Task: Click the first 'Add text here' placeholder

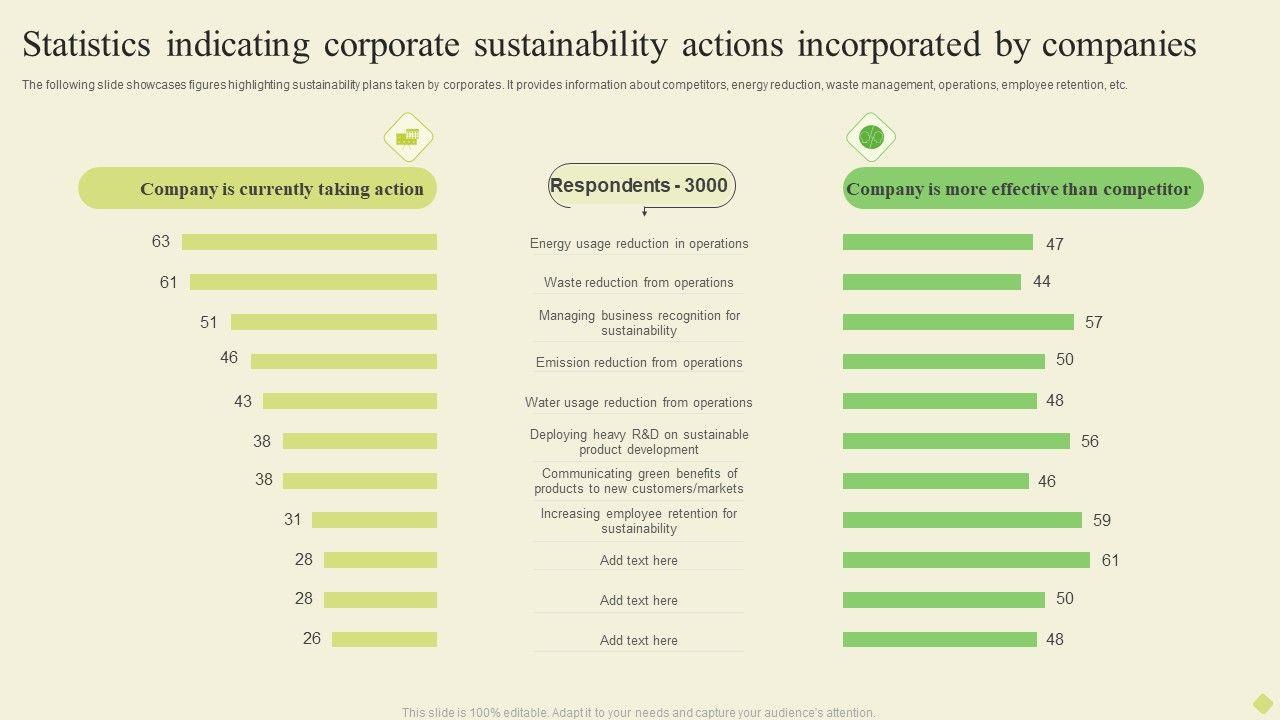Action: click(639, 560)
